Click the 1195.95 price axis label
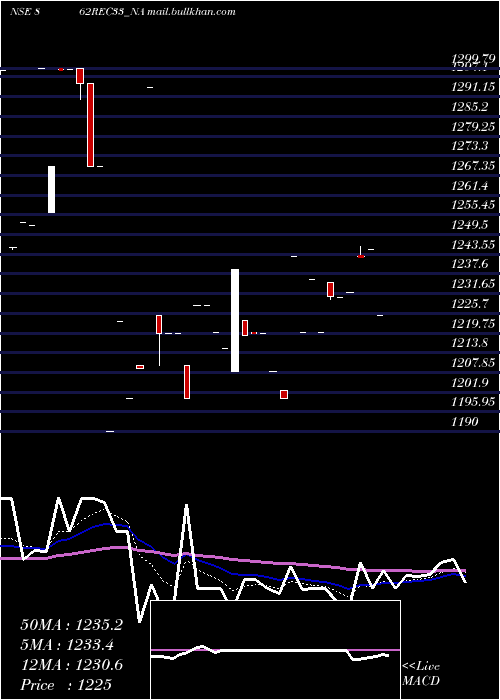The width and height of the screenshot is (500, 700). click(x=473, y=402)
